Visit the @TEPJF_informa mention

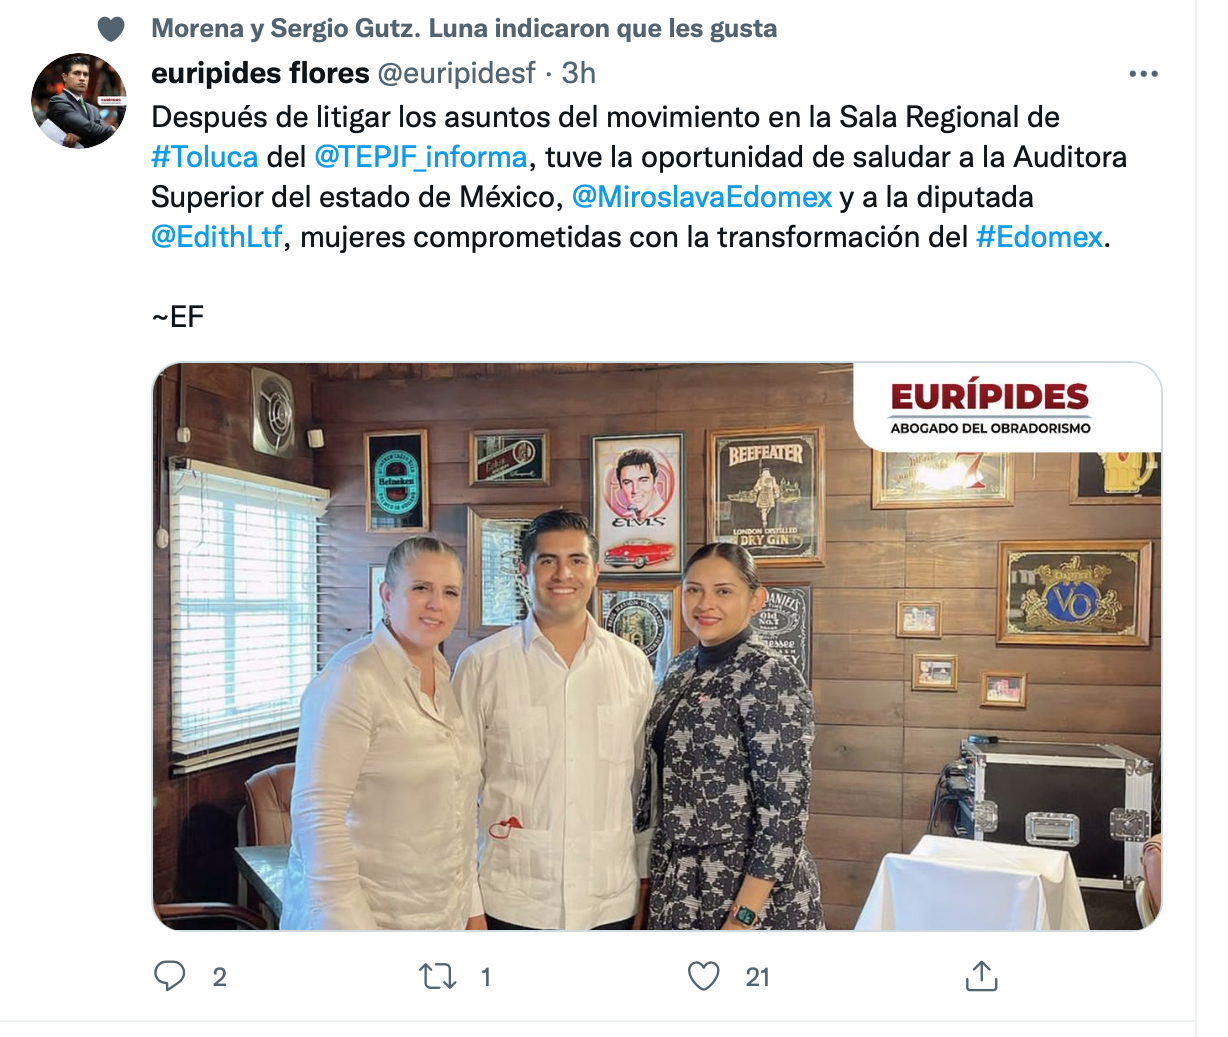tap(421, 157)
